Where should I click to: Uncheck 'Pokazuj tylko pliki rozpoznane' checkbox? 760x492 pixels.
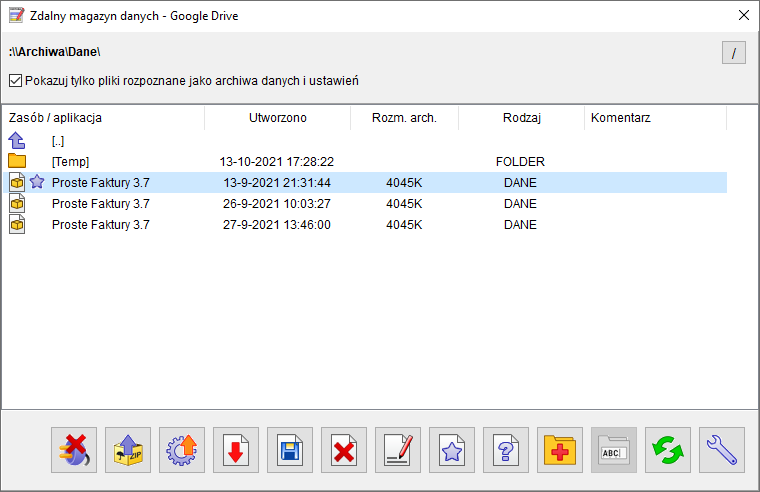(16, 80)
